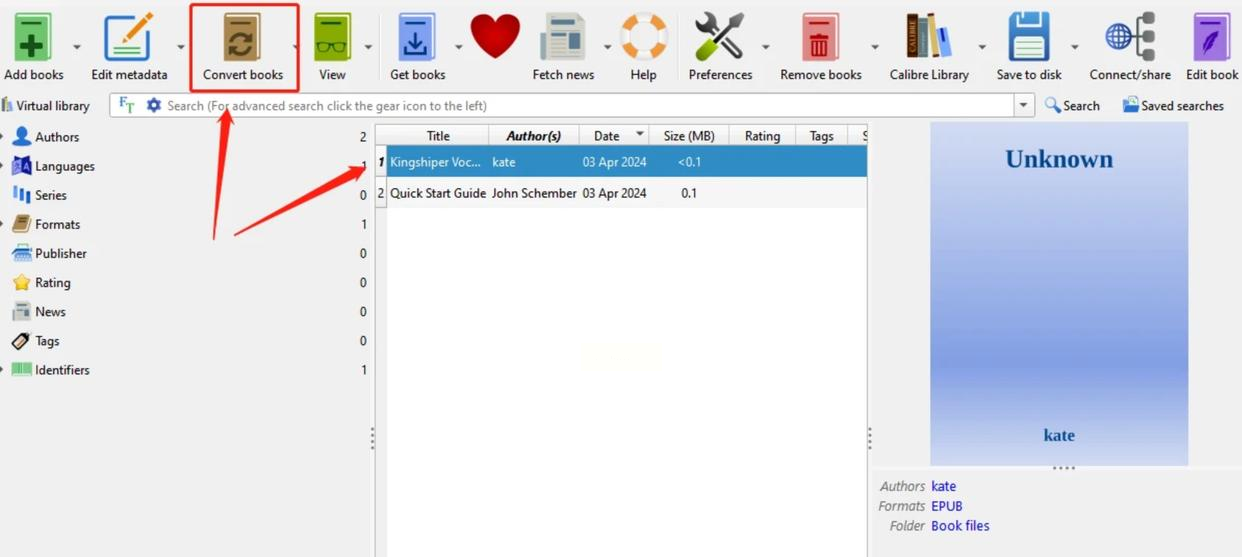Click the Search button
The width and height of the screenshot is (1242, 557).
[1072, 105]
